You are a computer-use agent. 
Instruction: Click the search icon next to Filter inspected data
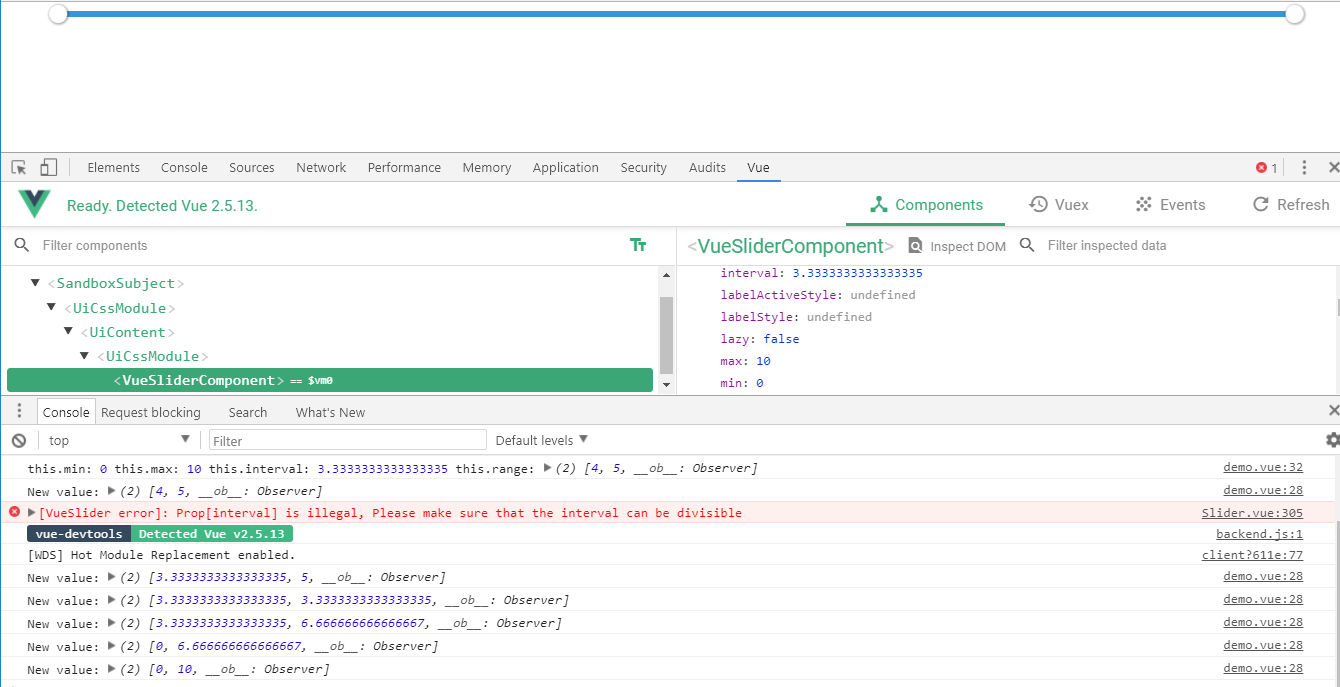click(1026, 245)
